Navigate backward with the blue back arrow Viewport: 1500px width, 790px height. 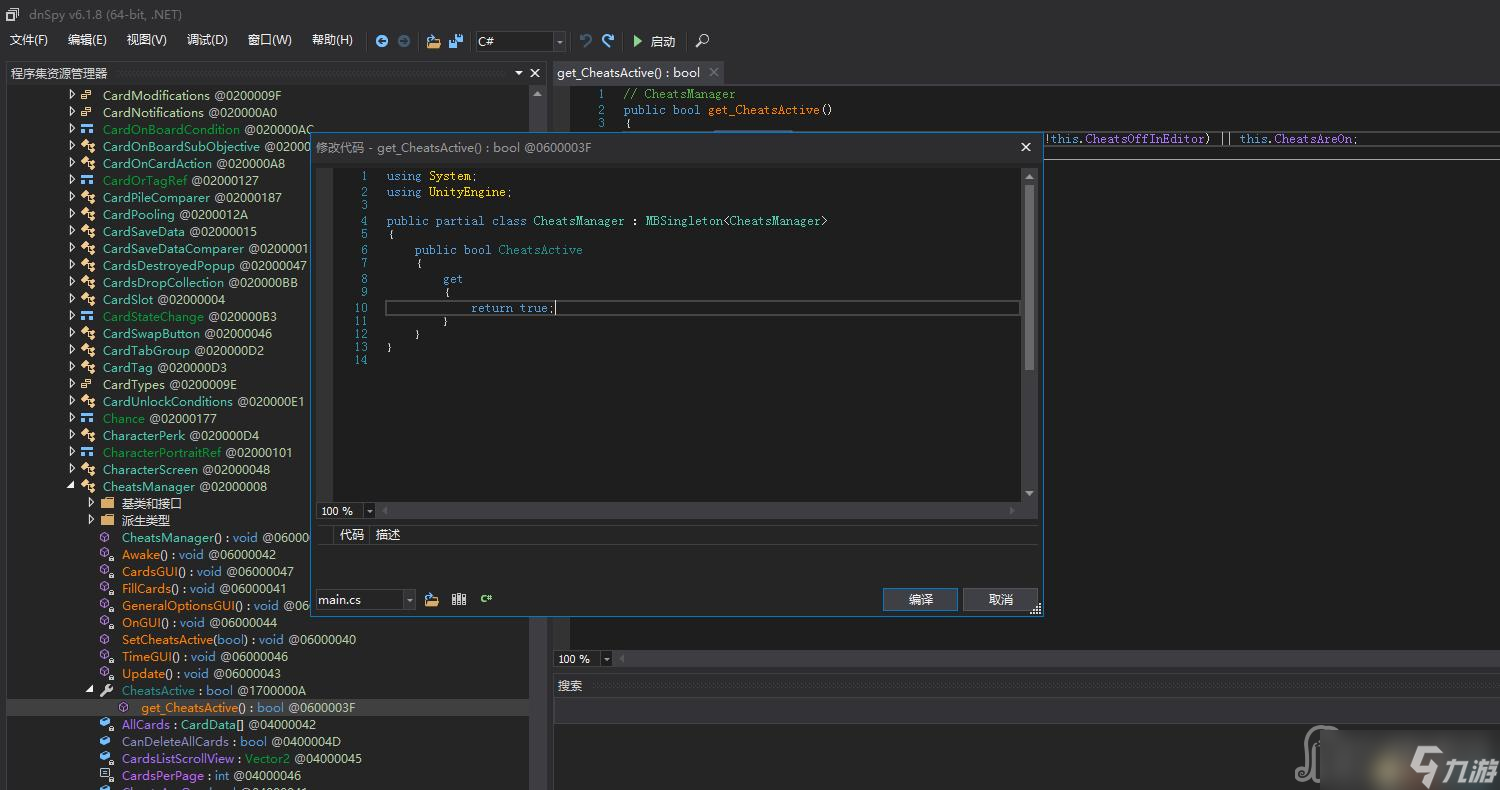[382, 41]
